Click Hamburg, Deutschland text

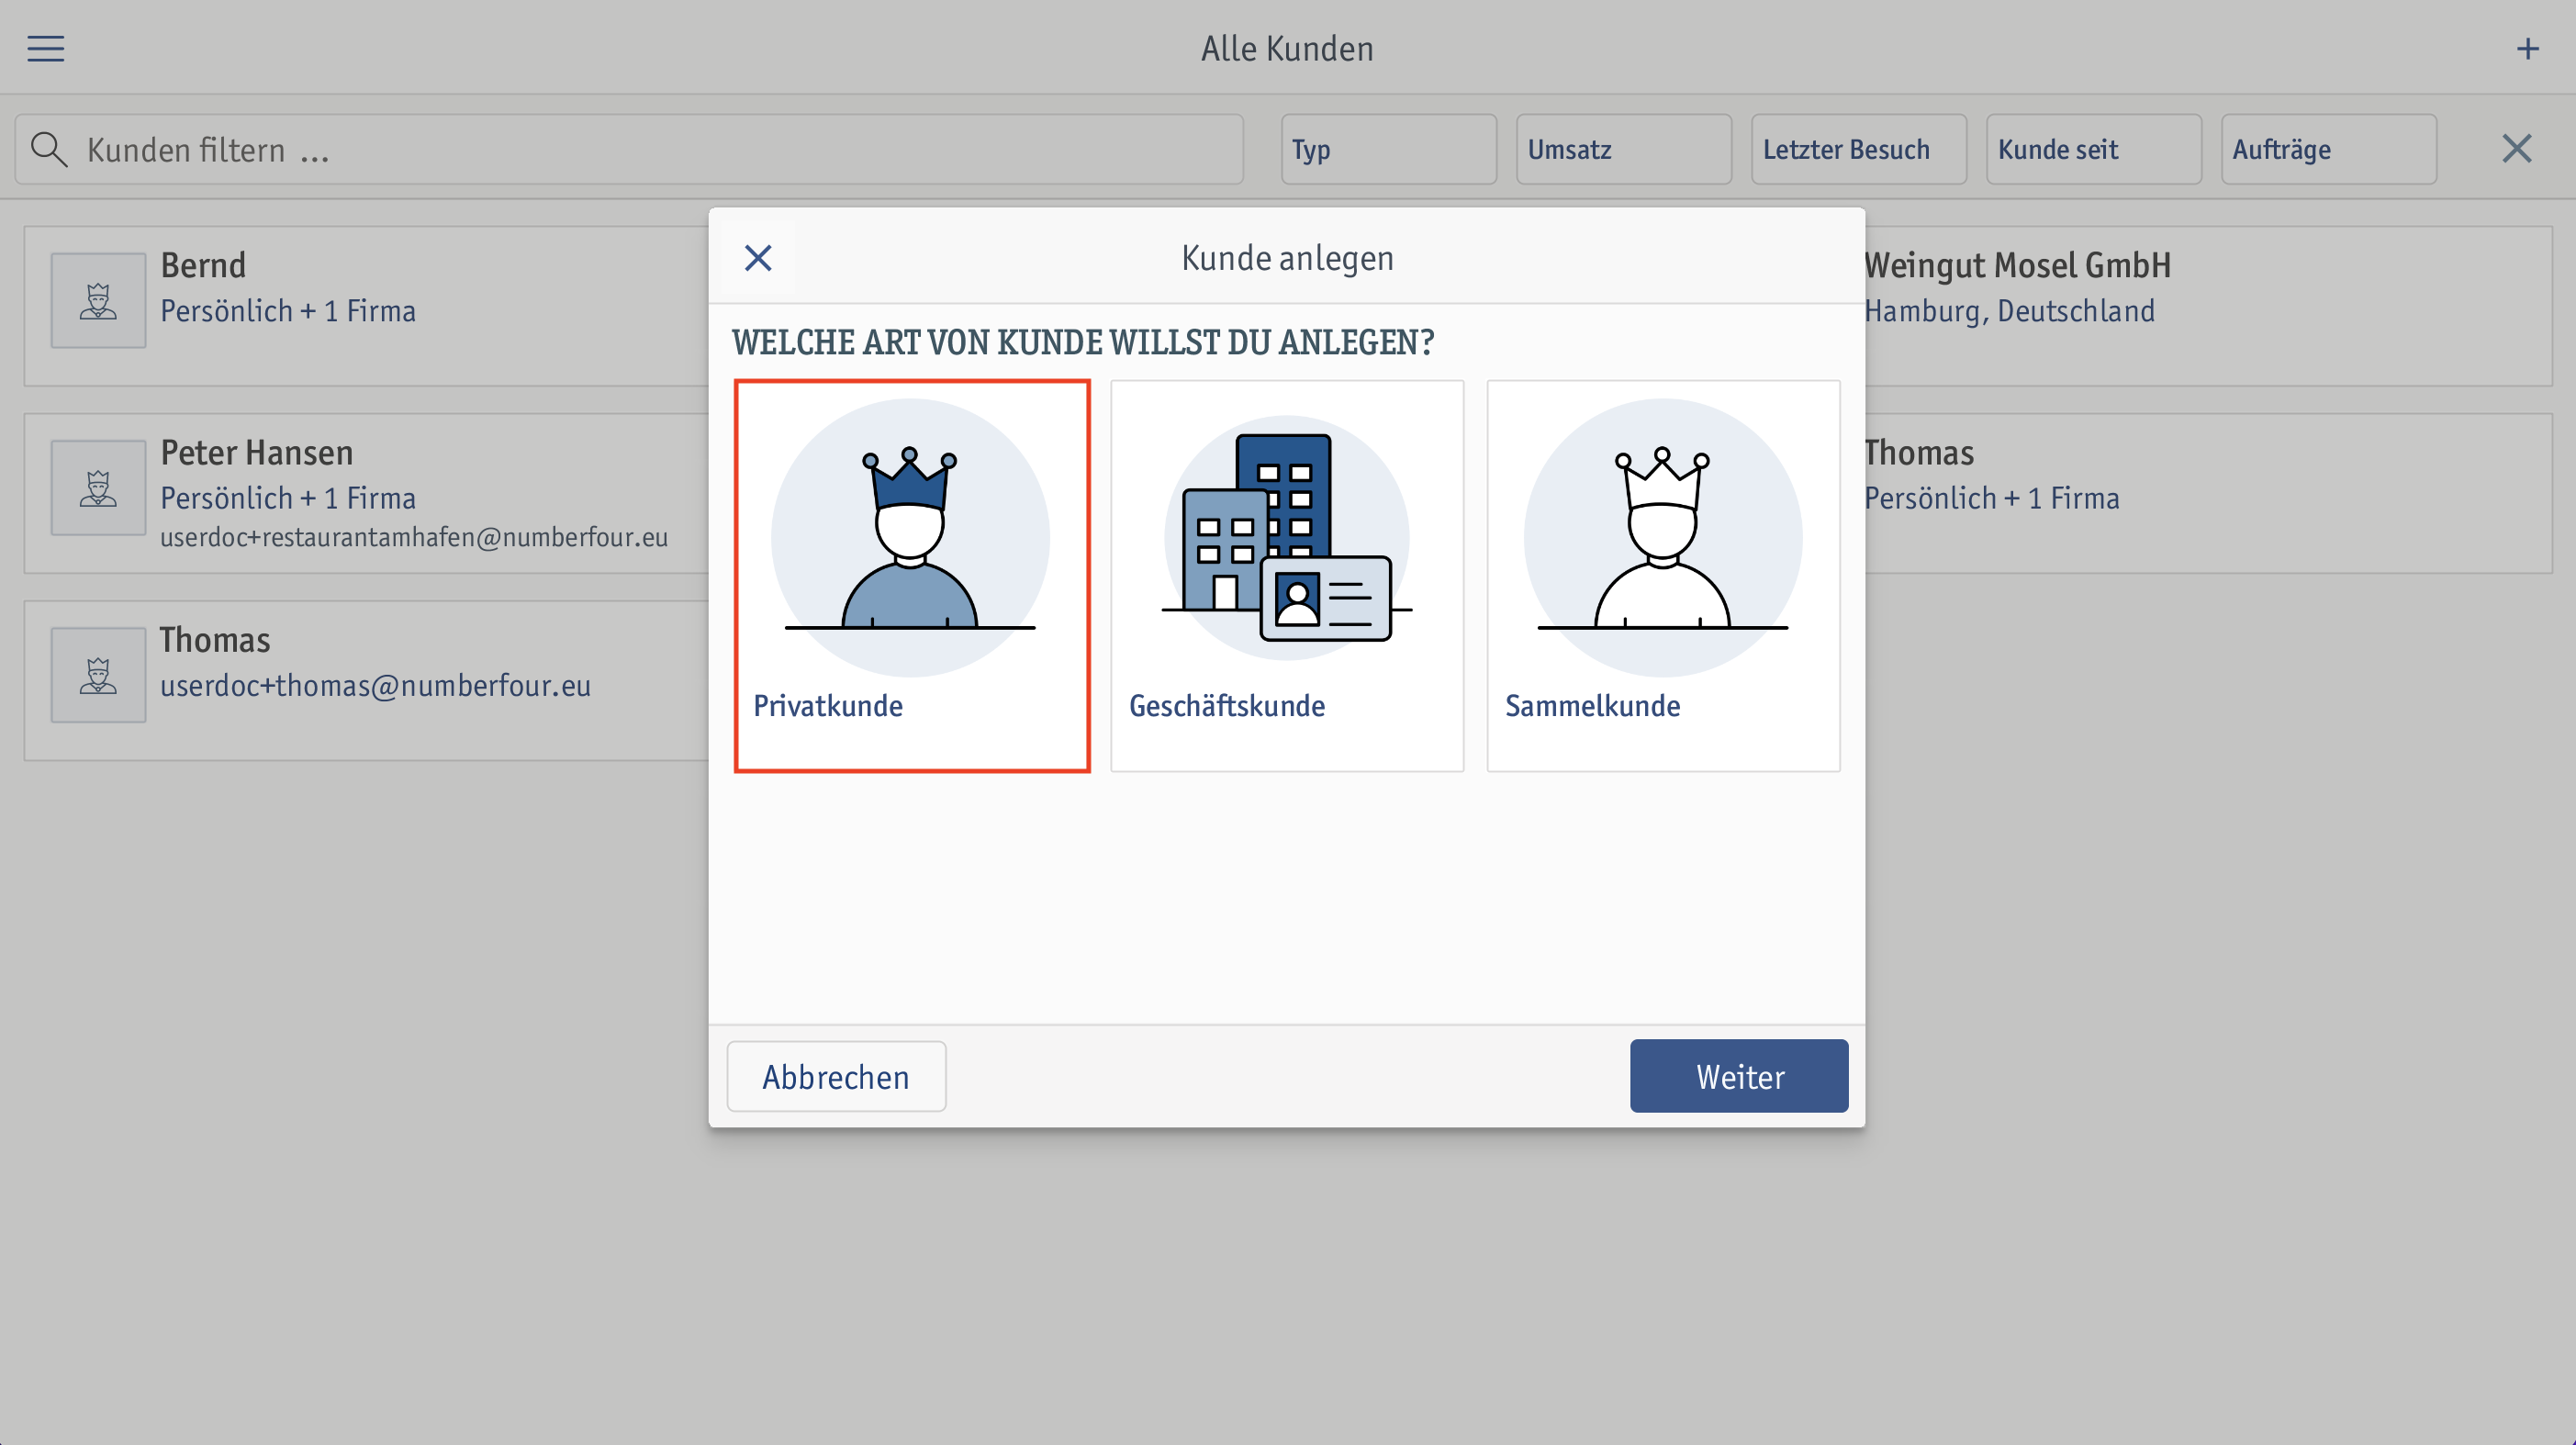point(2008,311)
